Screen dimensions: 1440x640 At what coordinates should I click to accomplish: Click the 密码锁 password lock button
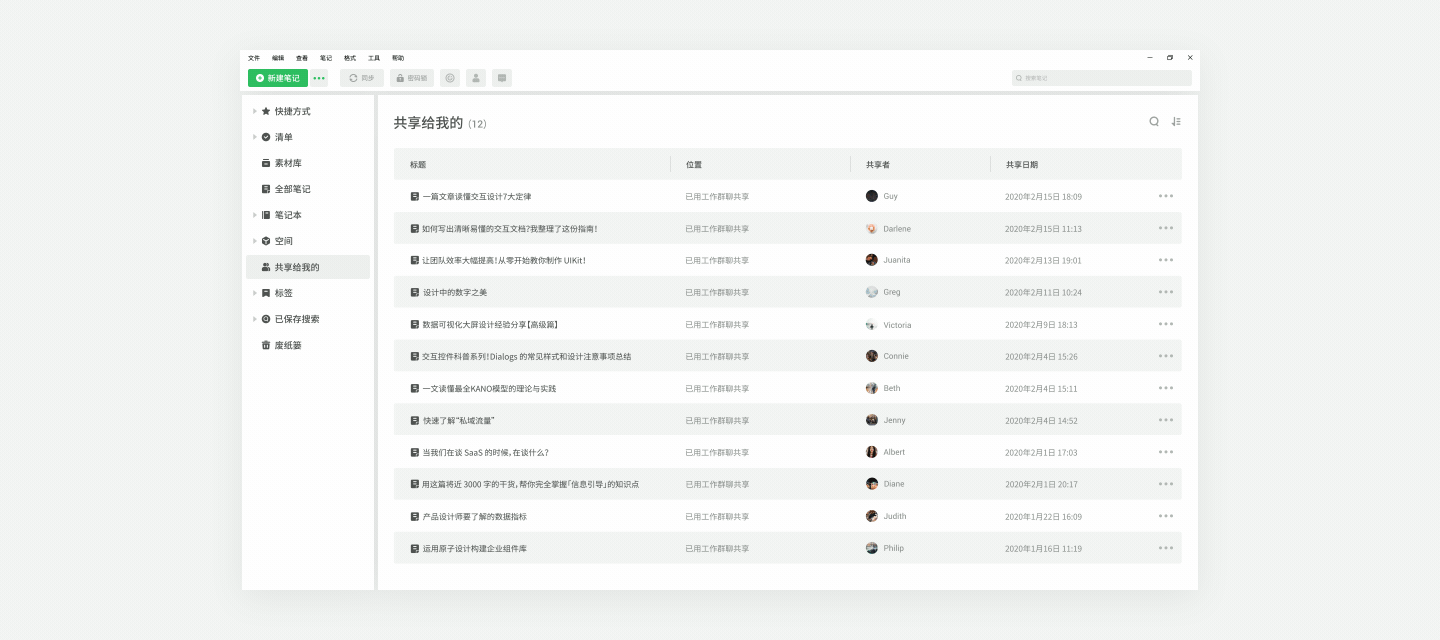[x=412, y=78]
